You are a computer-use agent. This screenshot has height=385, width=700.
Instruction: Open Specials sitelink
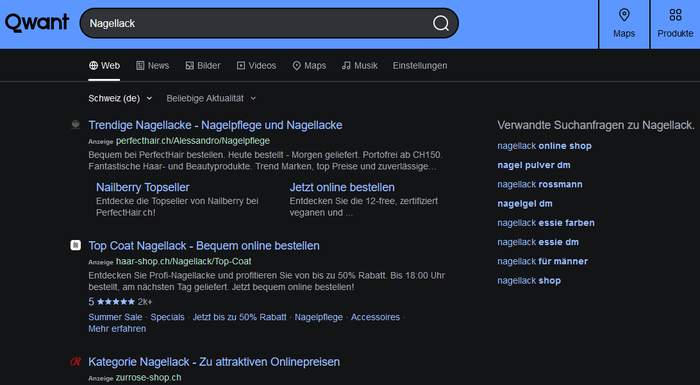167,317
